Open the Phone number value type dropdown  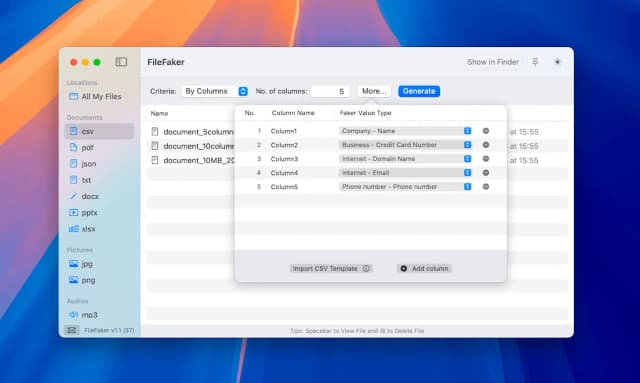pos(405,187)
